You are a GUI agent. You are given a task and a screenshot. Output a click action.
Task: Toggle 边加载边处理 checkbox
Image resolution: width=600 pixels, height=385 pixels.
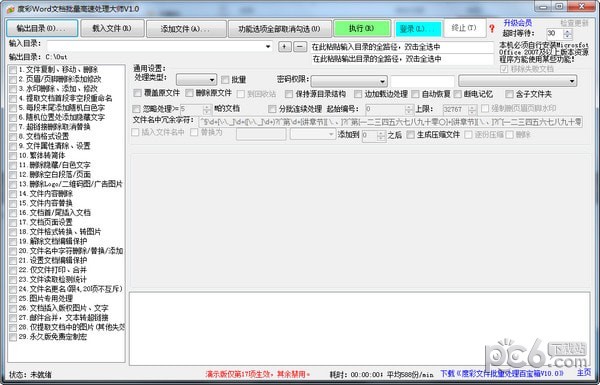pos(358,94)
